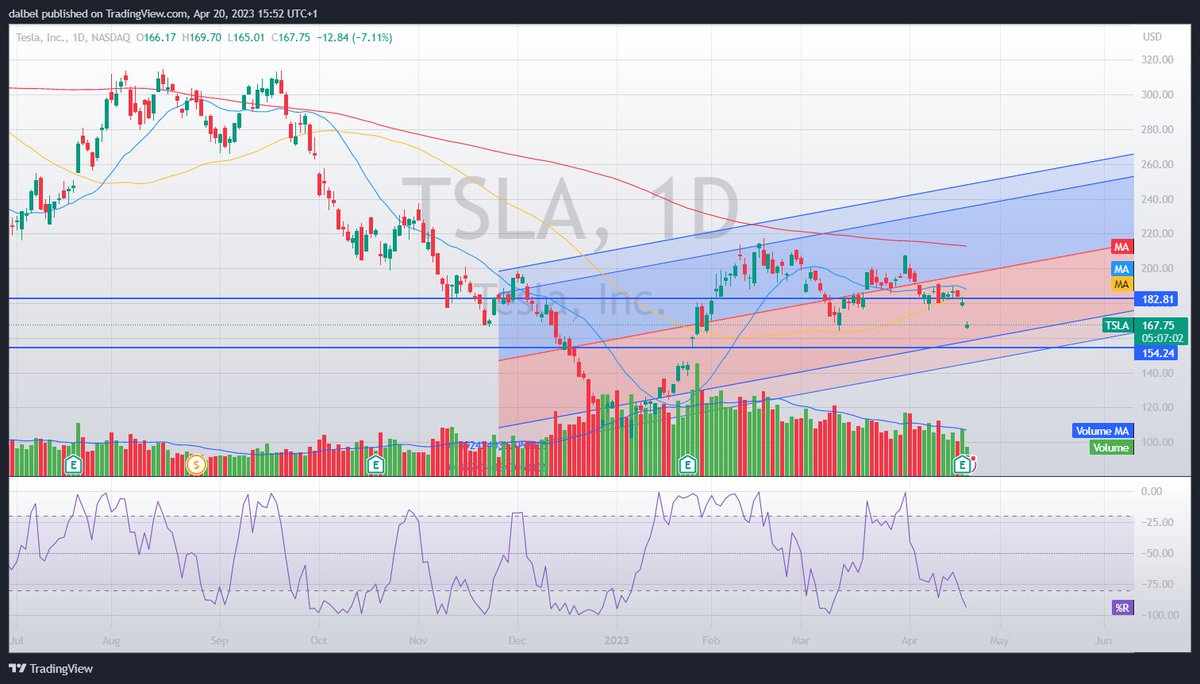This screenshot has width=1200, height=684.
Task: Click the countdown timer 05:07:02
Action: 1162,338
